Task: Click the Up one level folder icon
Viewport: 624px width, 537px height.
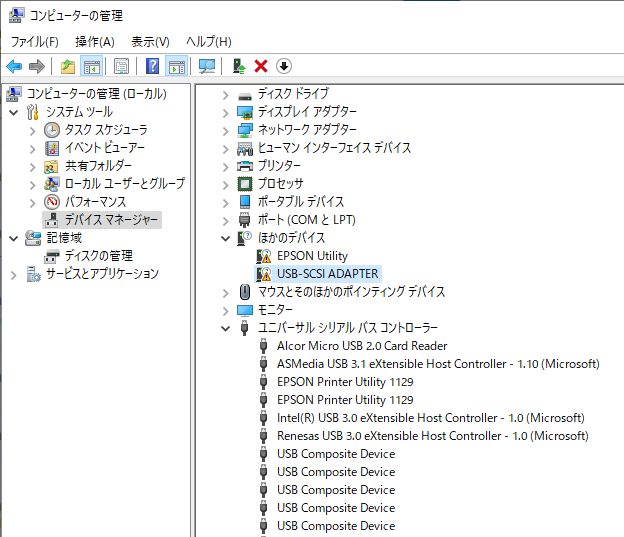Action: click(x=67, y=66)
